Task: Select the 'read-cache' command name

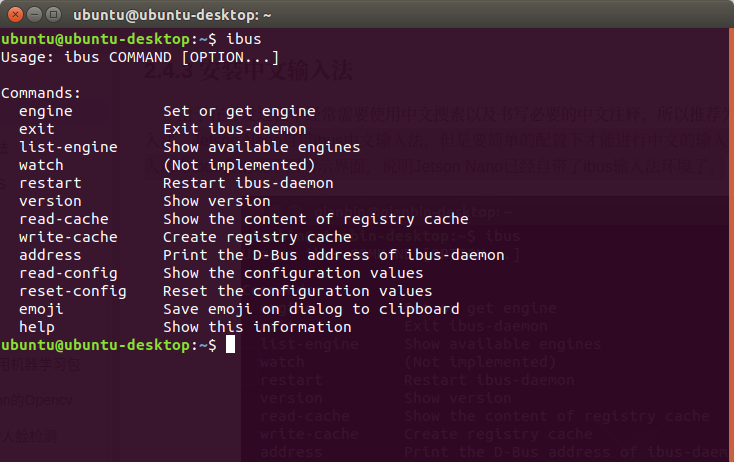Action: pos(64,219)
